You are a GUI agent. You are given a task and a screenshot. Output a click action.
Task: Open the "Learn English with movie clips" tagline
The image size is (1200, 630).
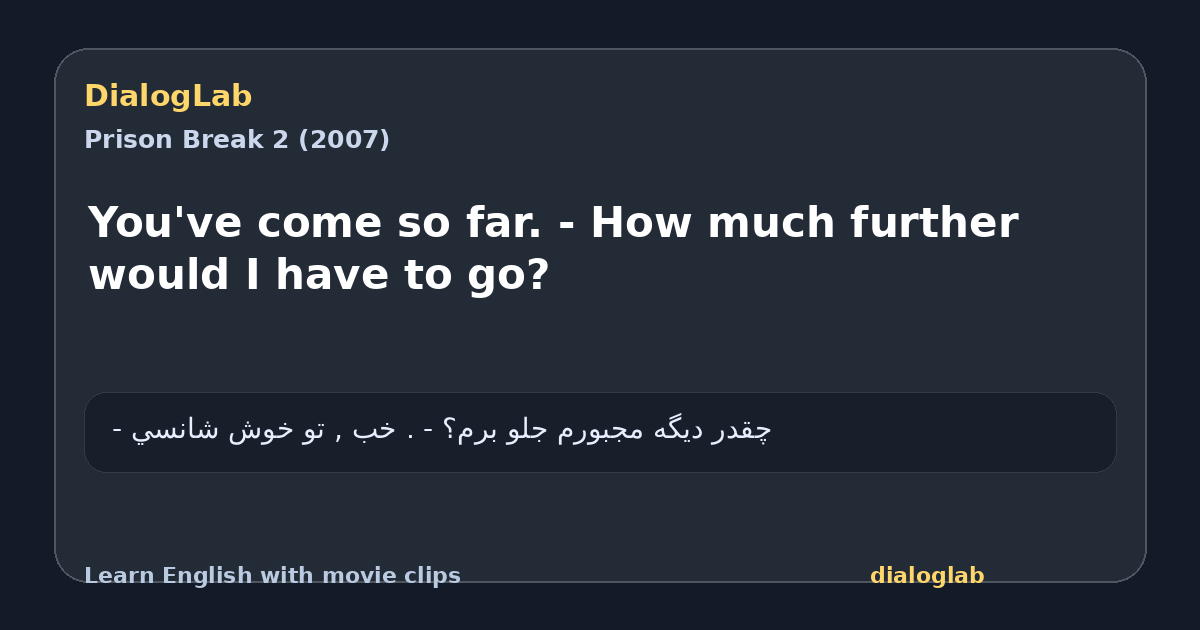272,576
